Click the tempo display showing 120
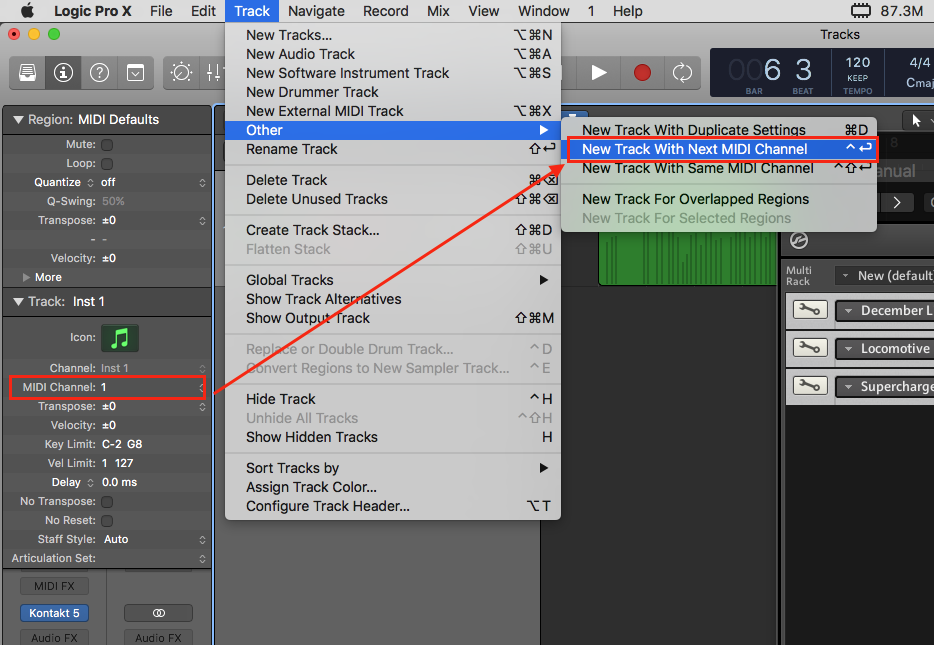Image resolution: width=934 pixels, height=645 pixels. (x=857, y=63)
